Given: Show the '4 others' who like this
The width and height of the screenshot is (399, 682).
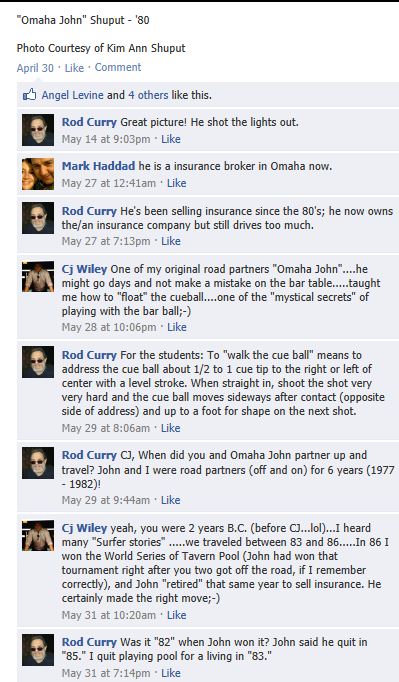Looking at the screenshot, I should pyautogui.click(x=148, y=95).
